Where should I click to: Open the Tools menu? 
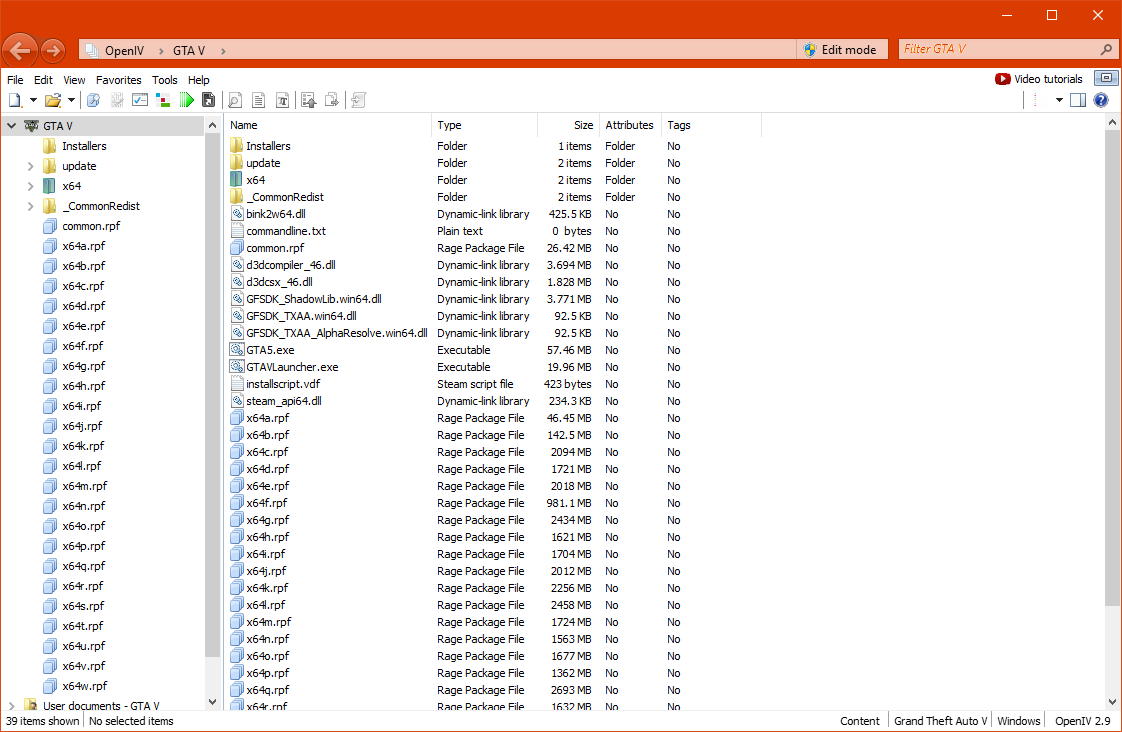164,80
